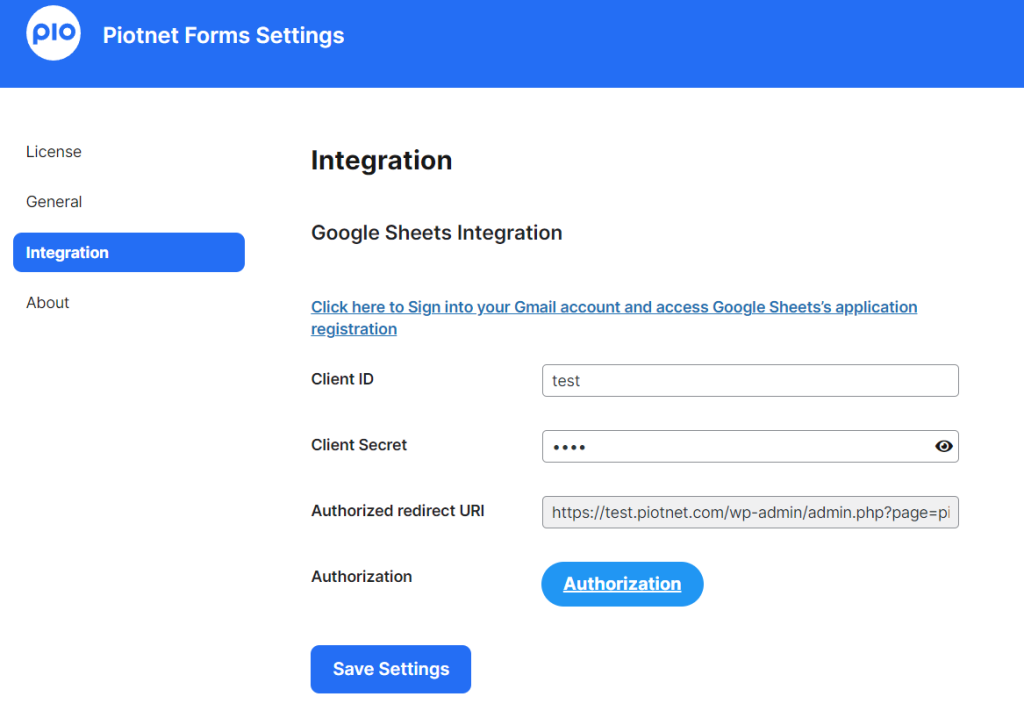Click the Piotnet Forms Settings title
Viewport: 1024px width, 711px height.
pyautogui.click(x=223, y=35)
